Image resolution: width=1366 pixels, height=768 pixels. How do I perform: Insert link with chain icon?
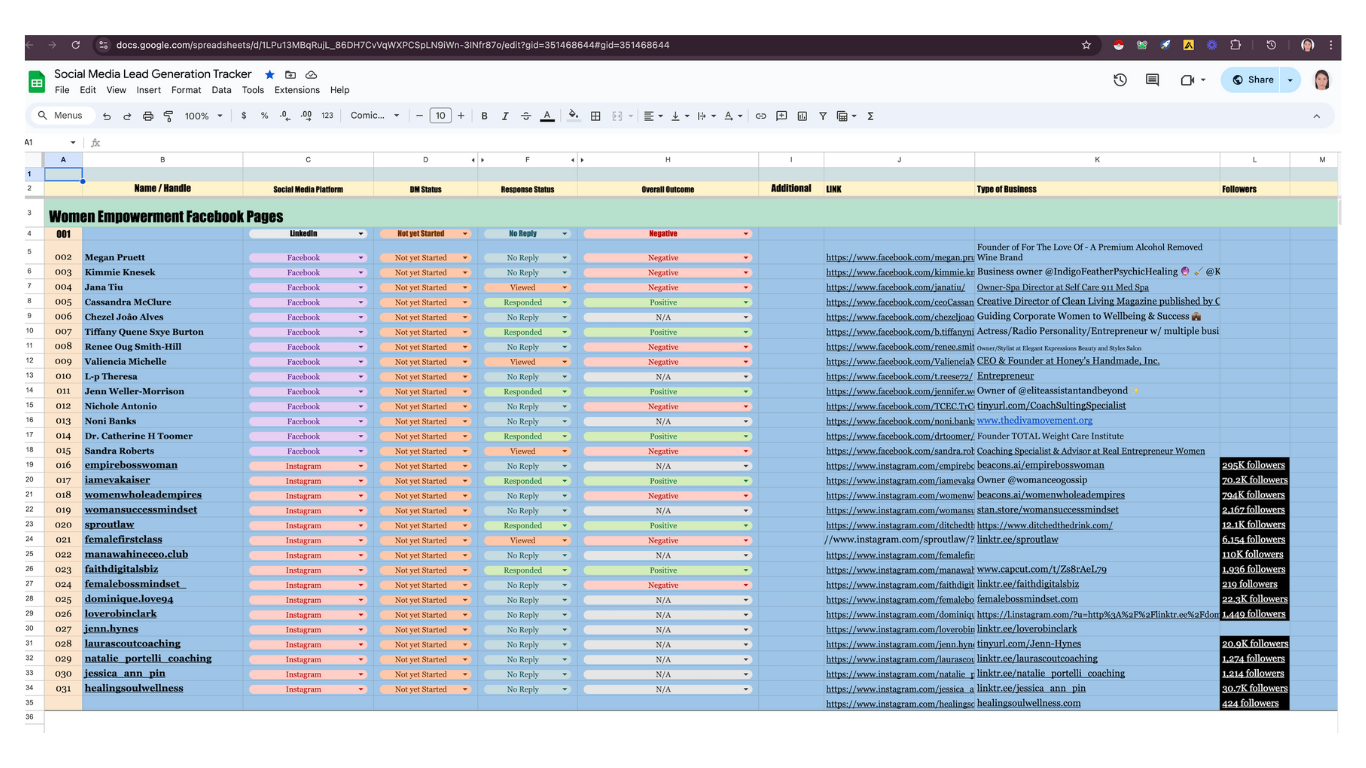(761, 116)
